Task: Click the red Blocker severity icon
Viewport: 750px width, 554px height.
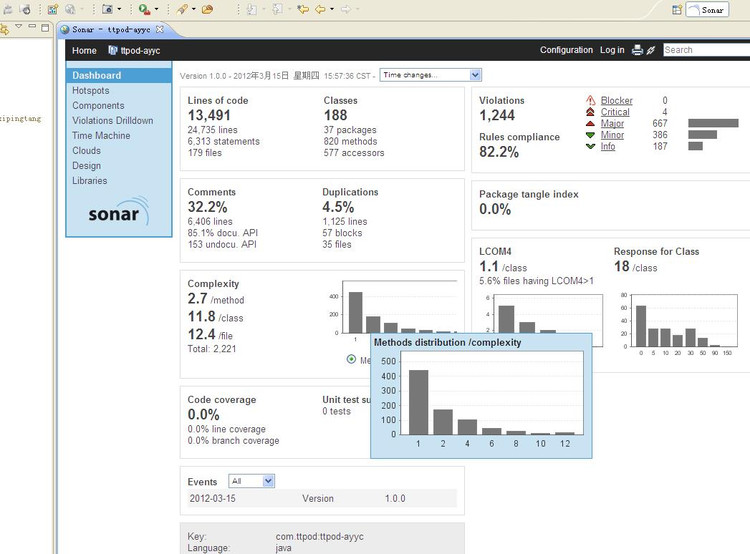Action: (x=591, y=100)
